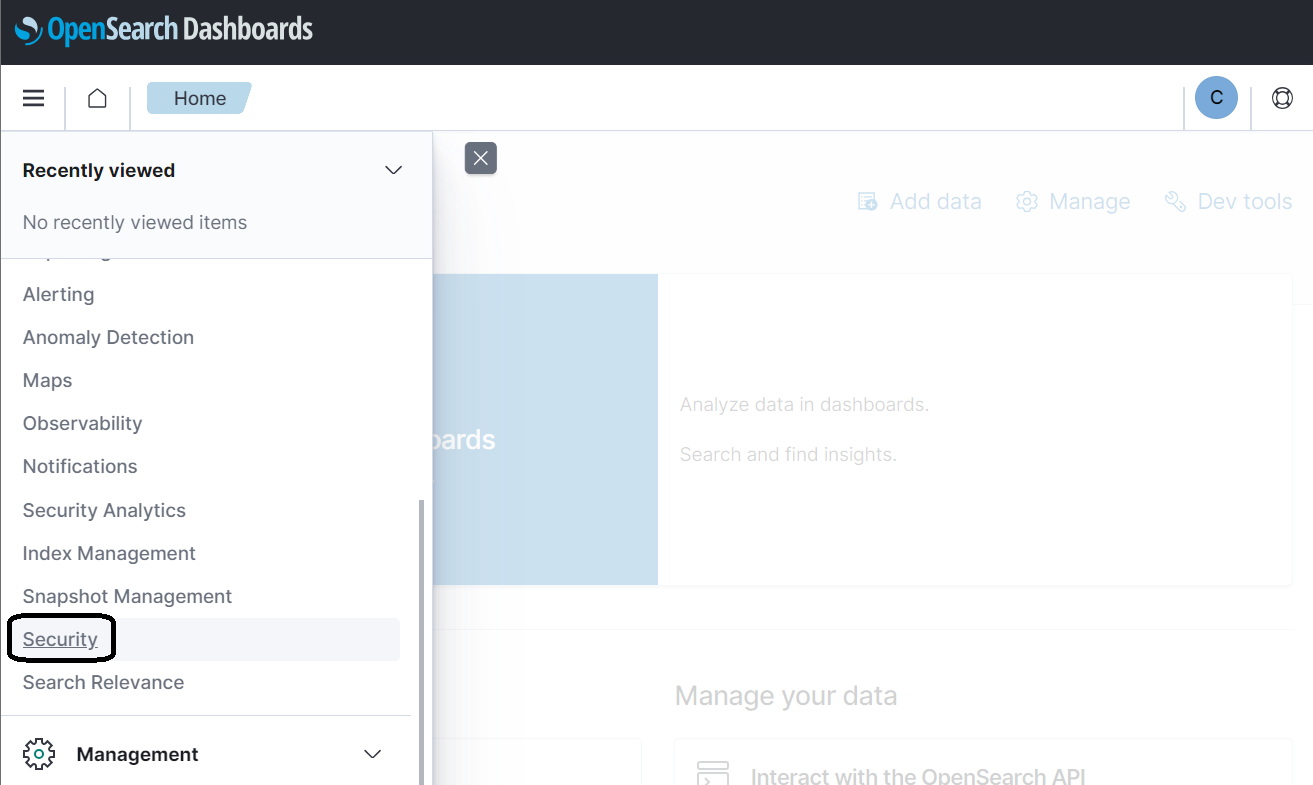The image size is (1313, 785).
Task: Click the "Recently viewed" heading text
Action: [x=99, y=170]
